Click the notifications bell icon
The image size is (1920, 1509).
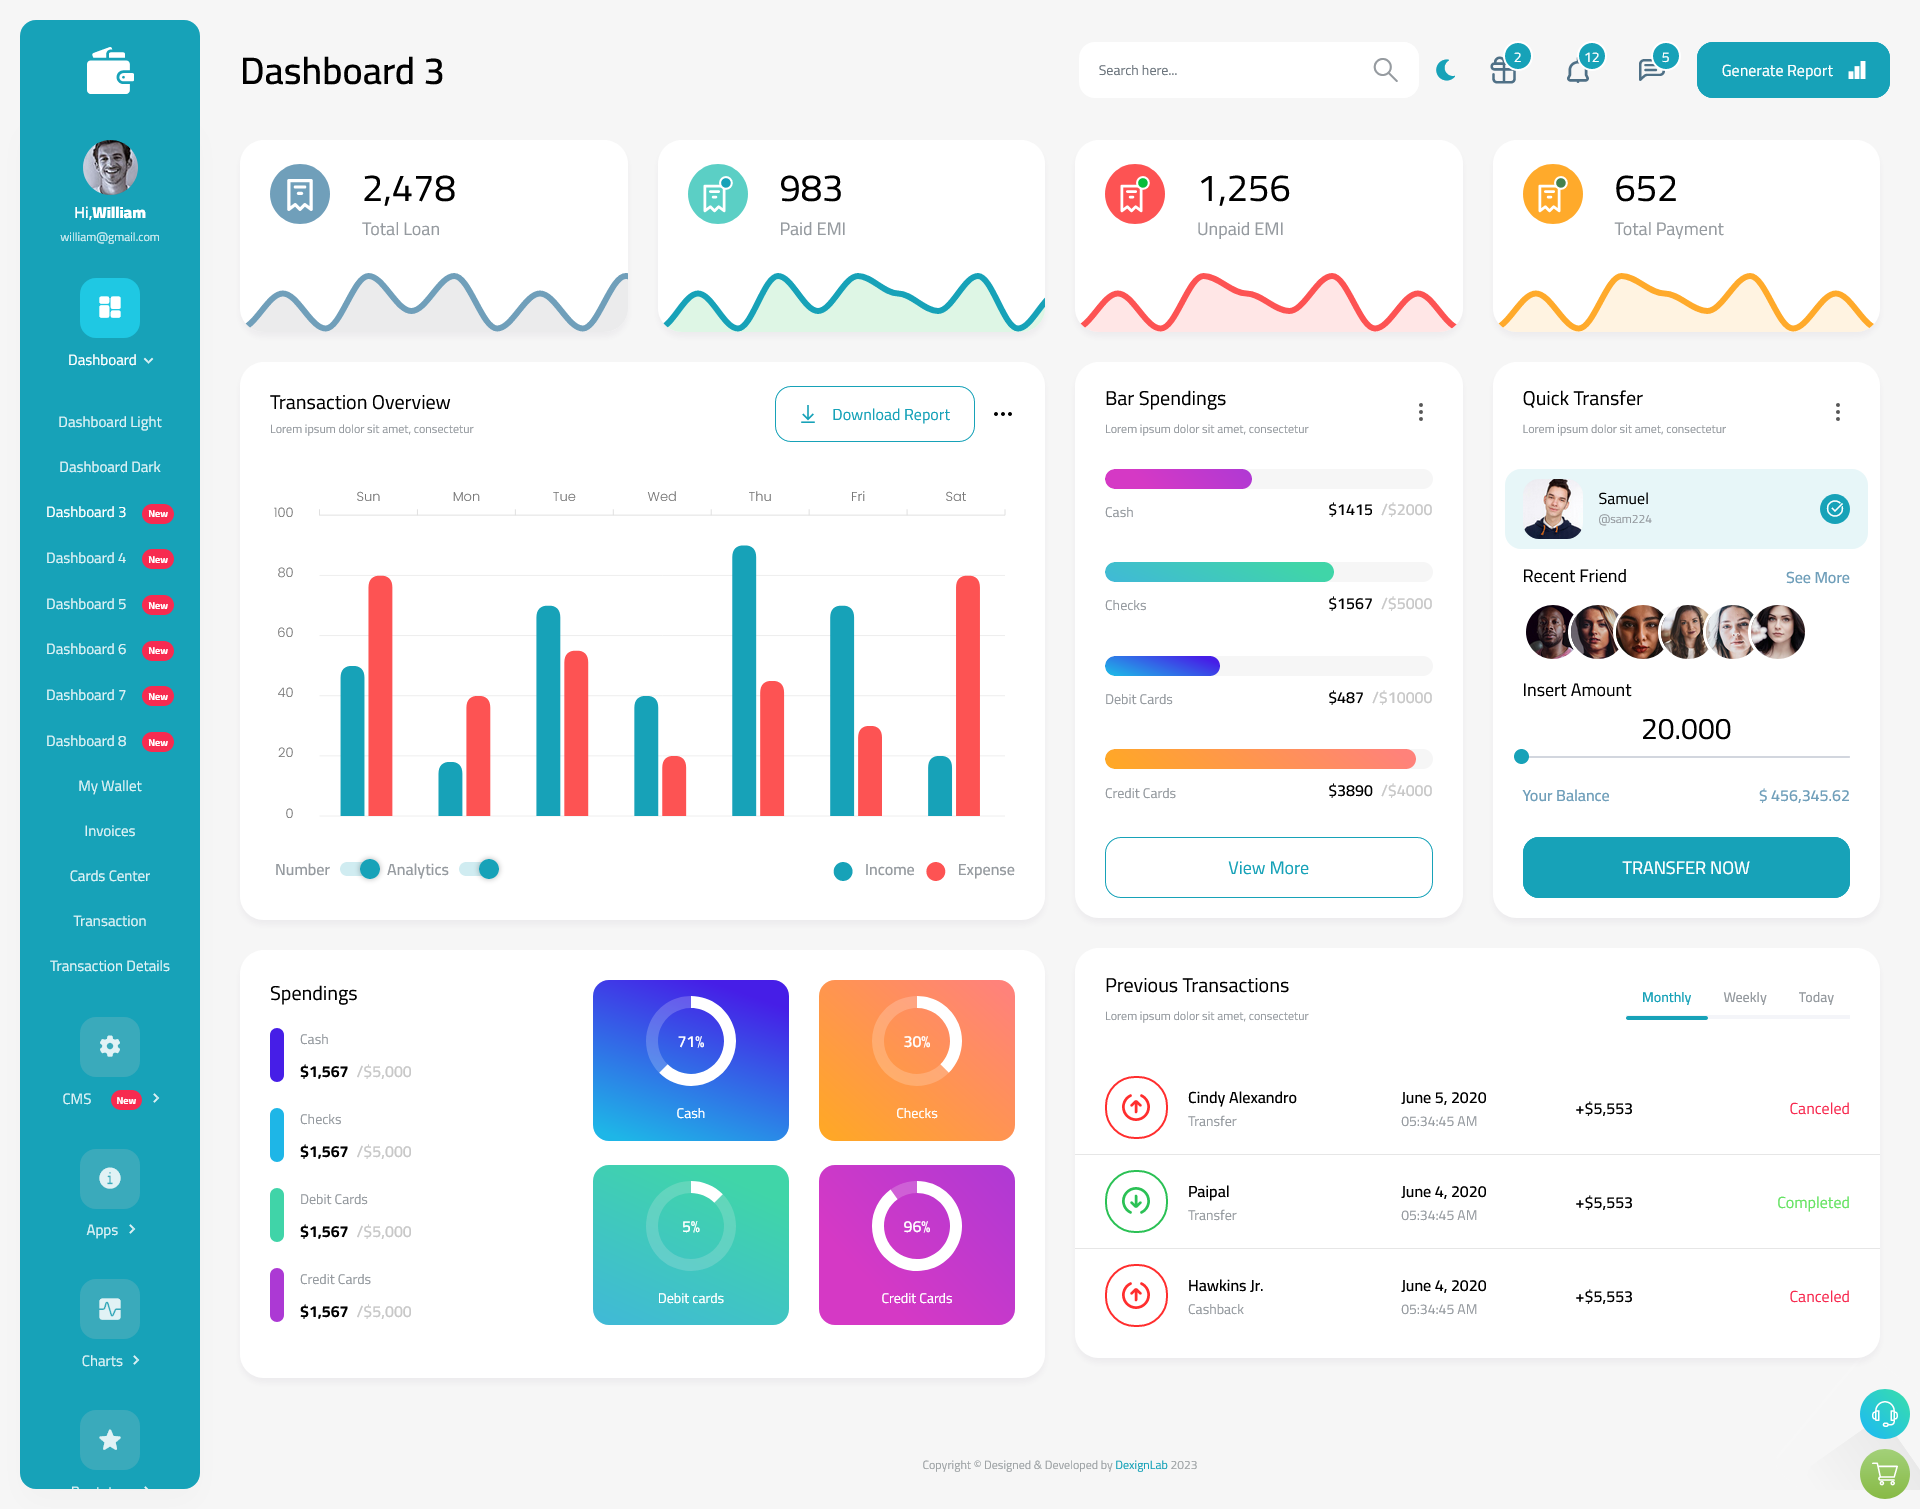click(1577, 70)
